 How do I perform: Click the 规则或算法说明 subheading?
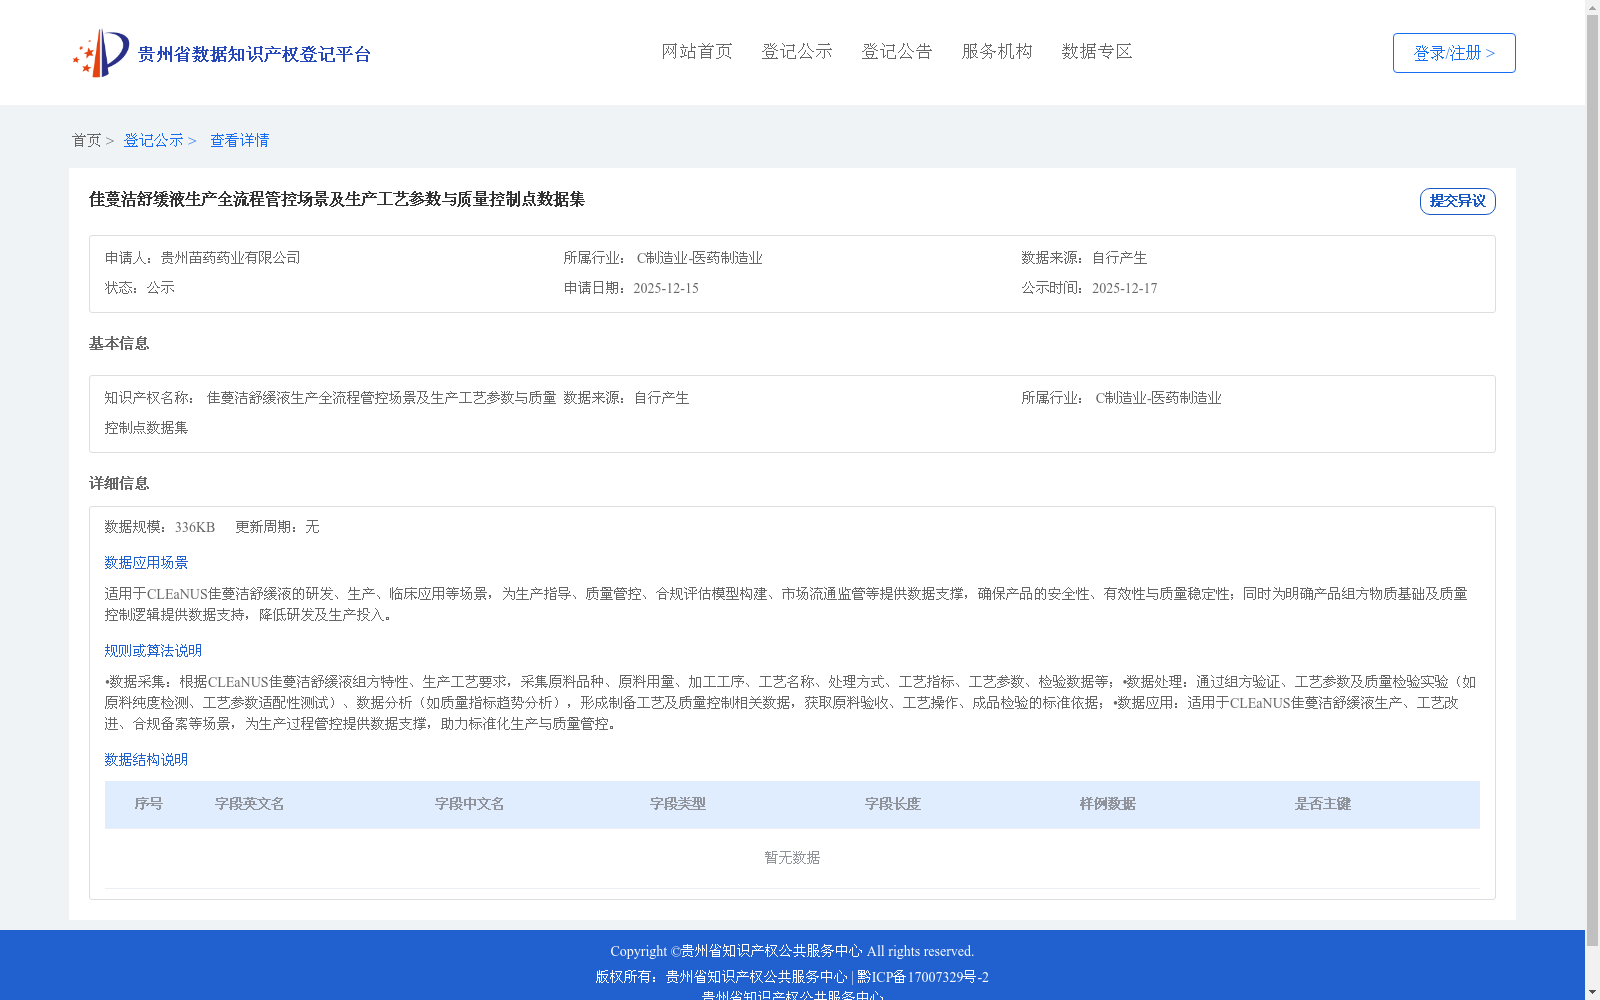[153, 651]
